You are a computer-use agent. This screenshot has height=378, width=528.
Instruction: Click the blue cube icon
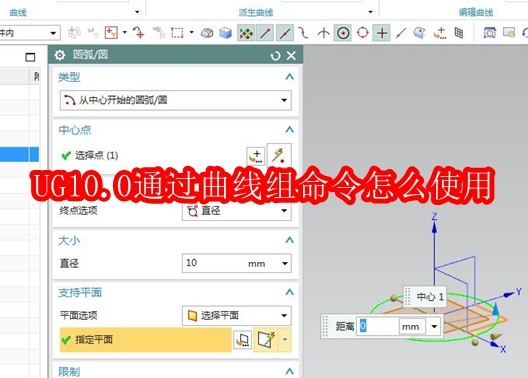tap(225, 33)
